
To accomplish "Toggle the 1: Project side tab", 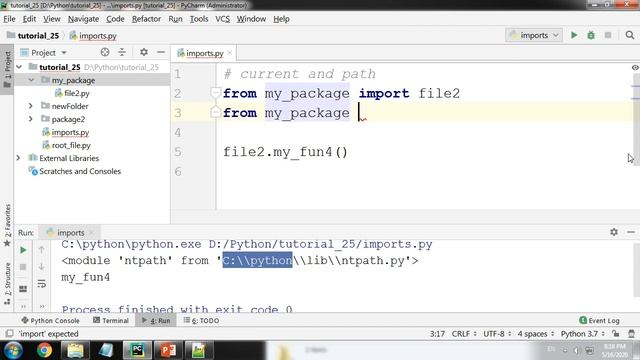I will [x=7, y=69].
